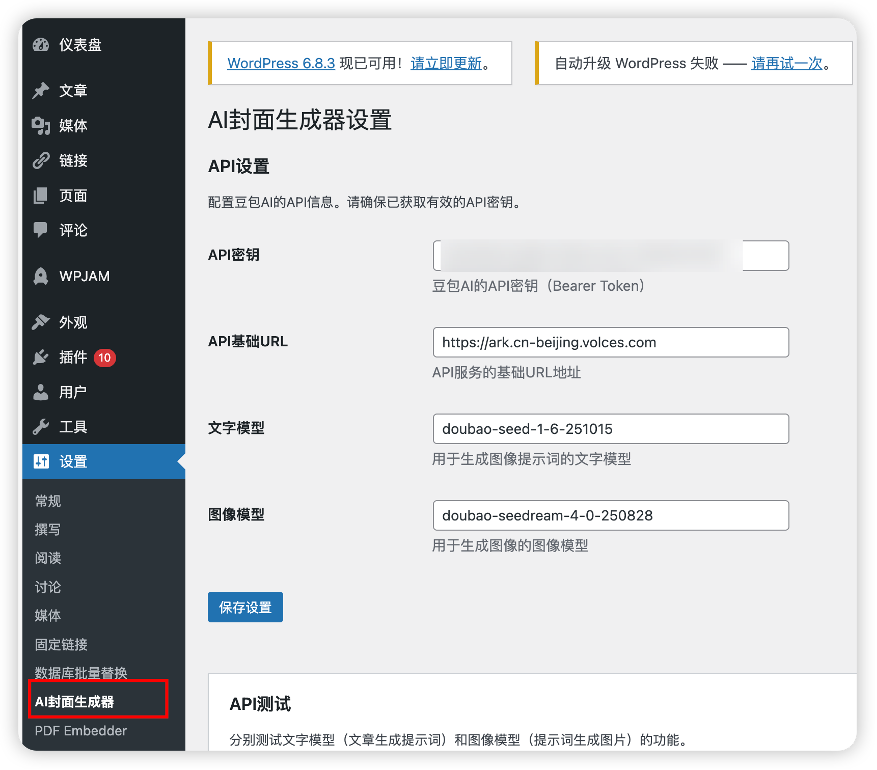The height and width of the screenshot is (770, 877).
Task: Select the 图像模型 text field
Action: [610, 516]
